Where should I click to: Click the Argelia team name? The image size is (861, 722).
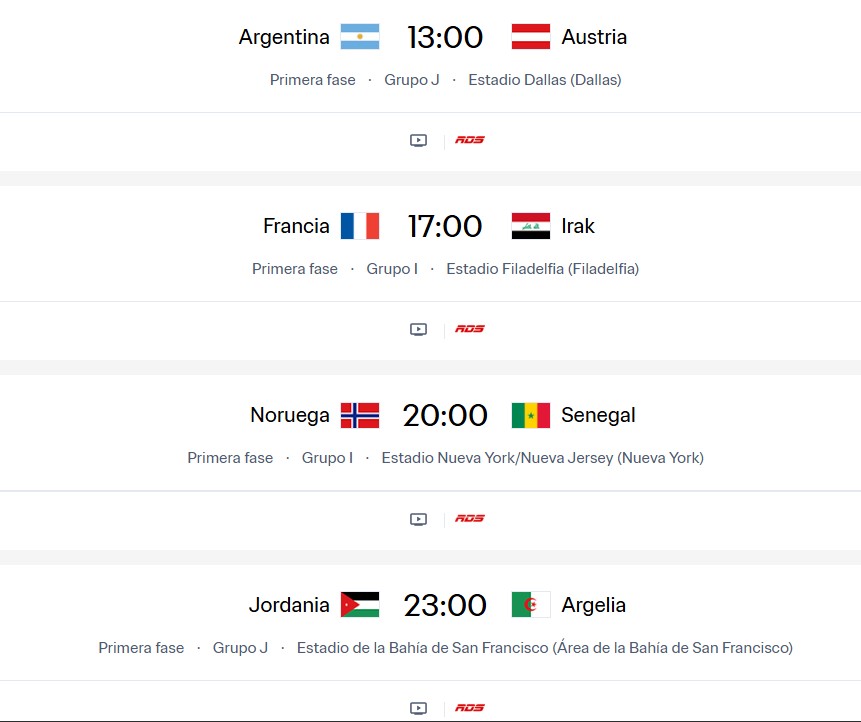(x=594, y=605)
